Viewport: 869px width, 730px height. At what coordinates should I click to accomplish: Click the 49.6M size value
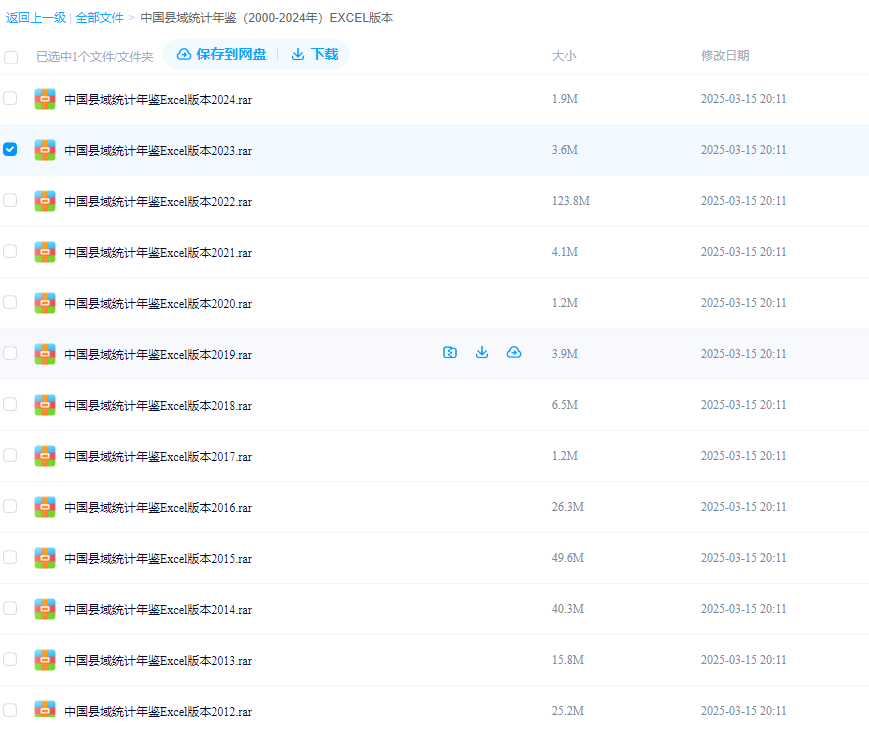(x=568, y=558)
